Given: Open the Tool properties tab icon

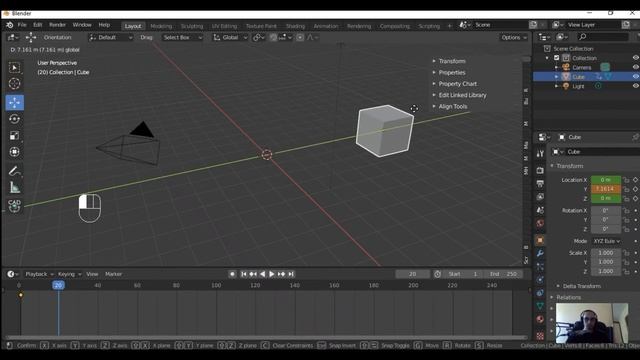Looking at the screenshot, I should (540, 154).
